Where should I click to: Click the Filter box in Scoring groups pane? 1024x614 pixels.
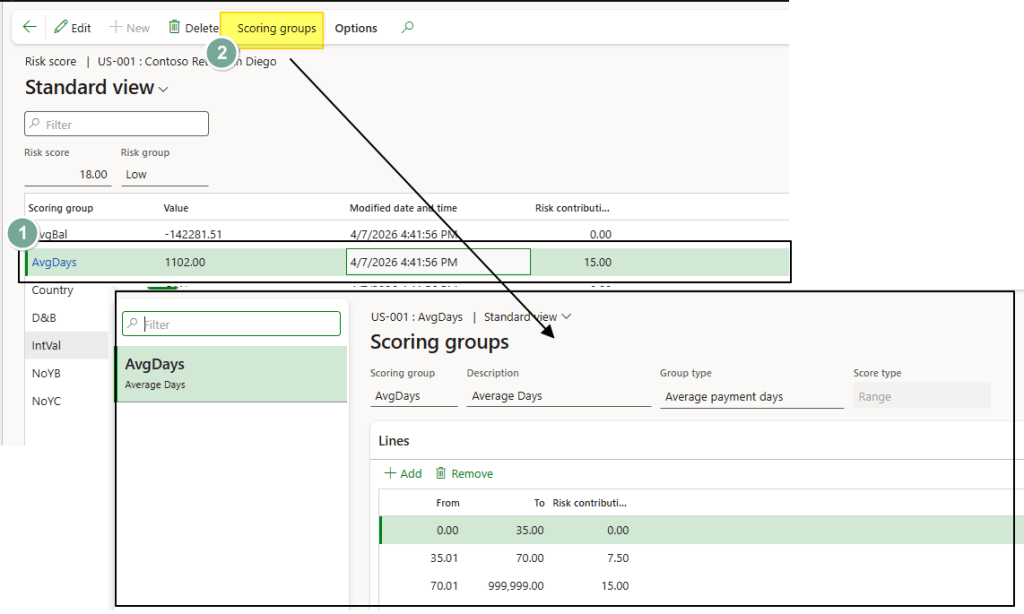[x=231, y=324]
